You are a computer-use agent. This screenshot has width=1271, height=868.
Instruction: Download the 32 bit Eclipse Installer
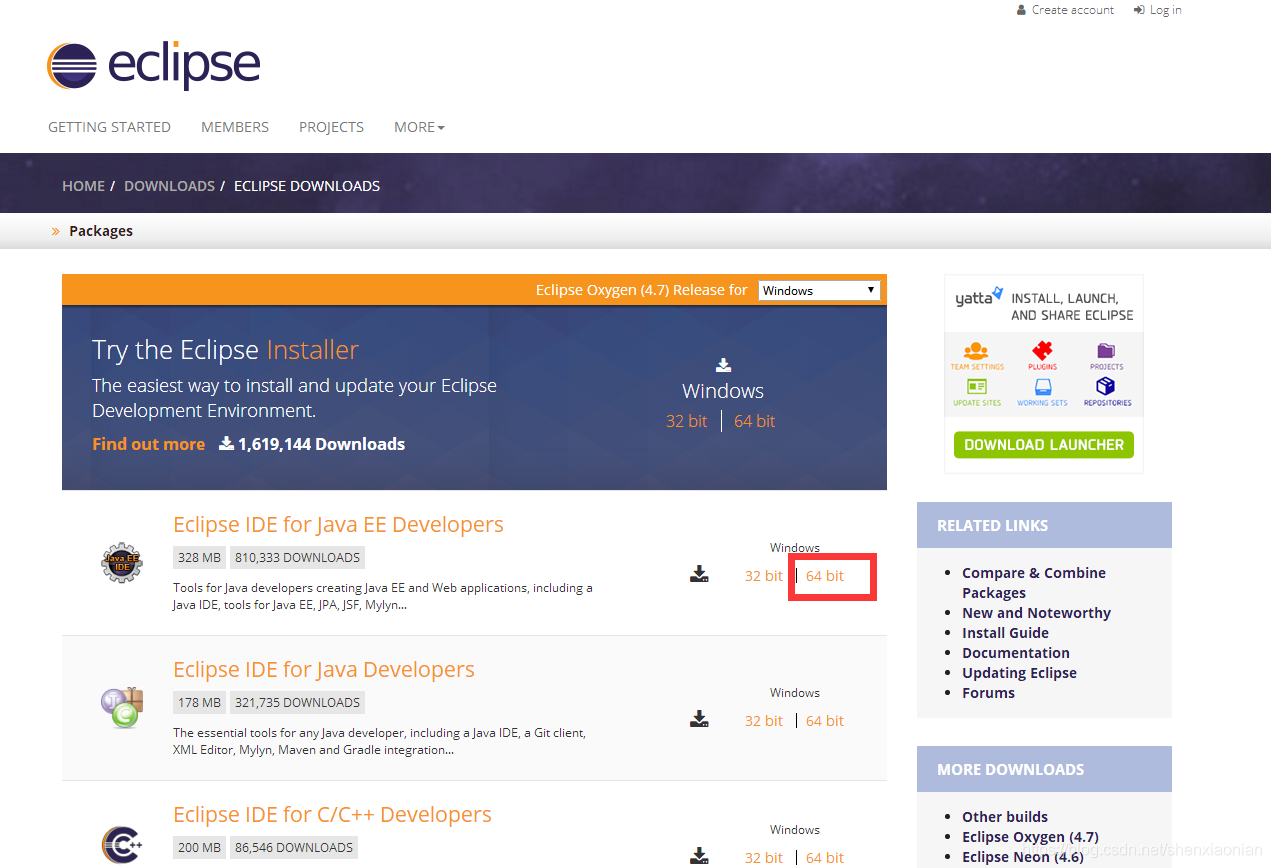coord(687,421)
